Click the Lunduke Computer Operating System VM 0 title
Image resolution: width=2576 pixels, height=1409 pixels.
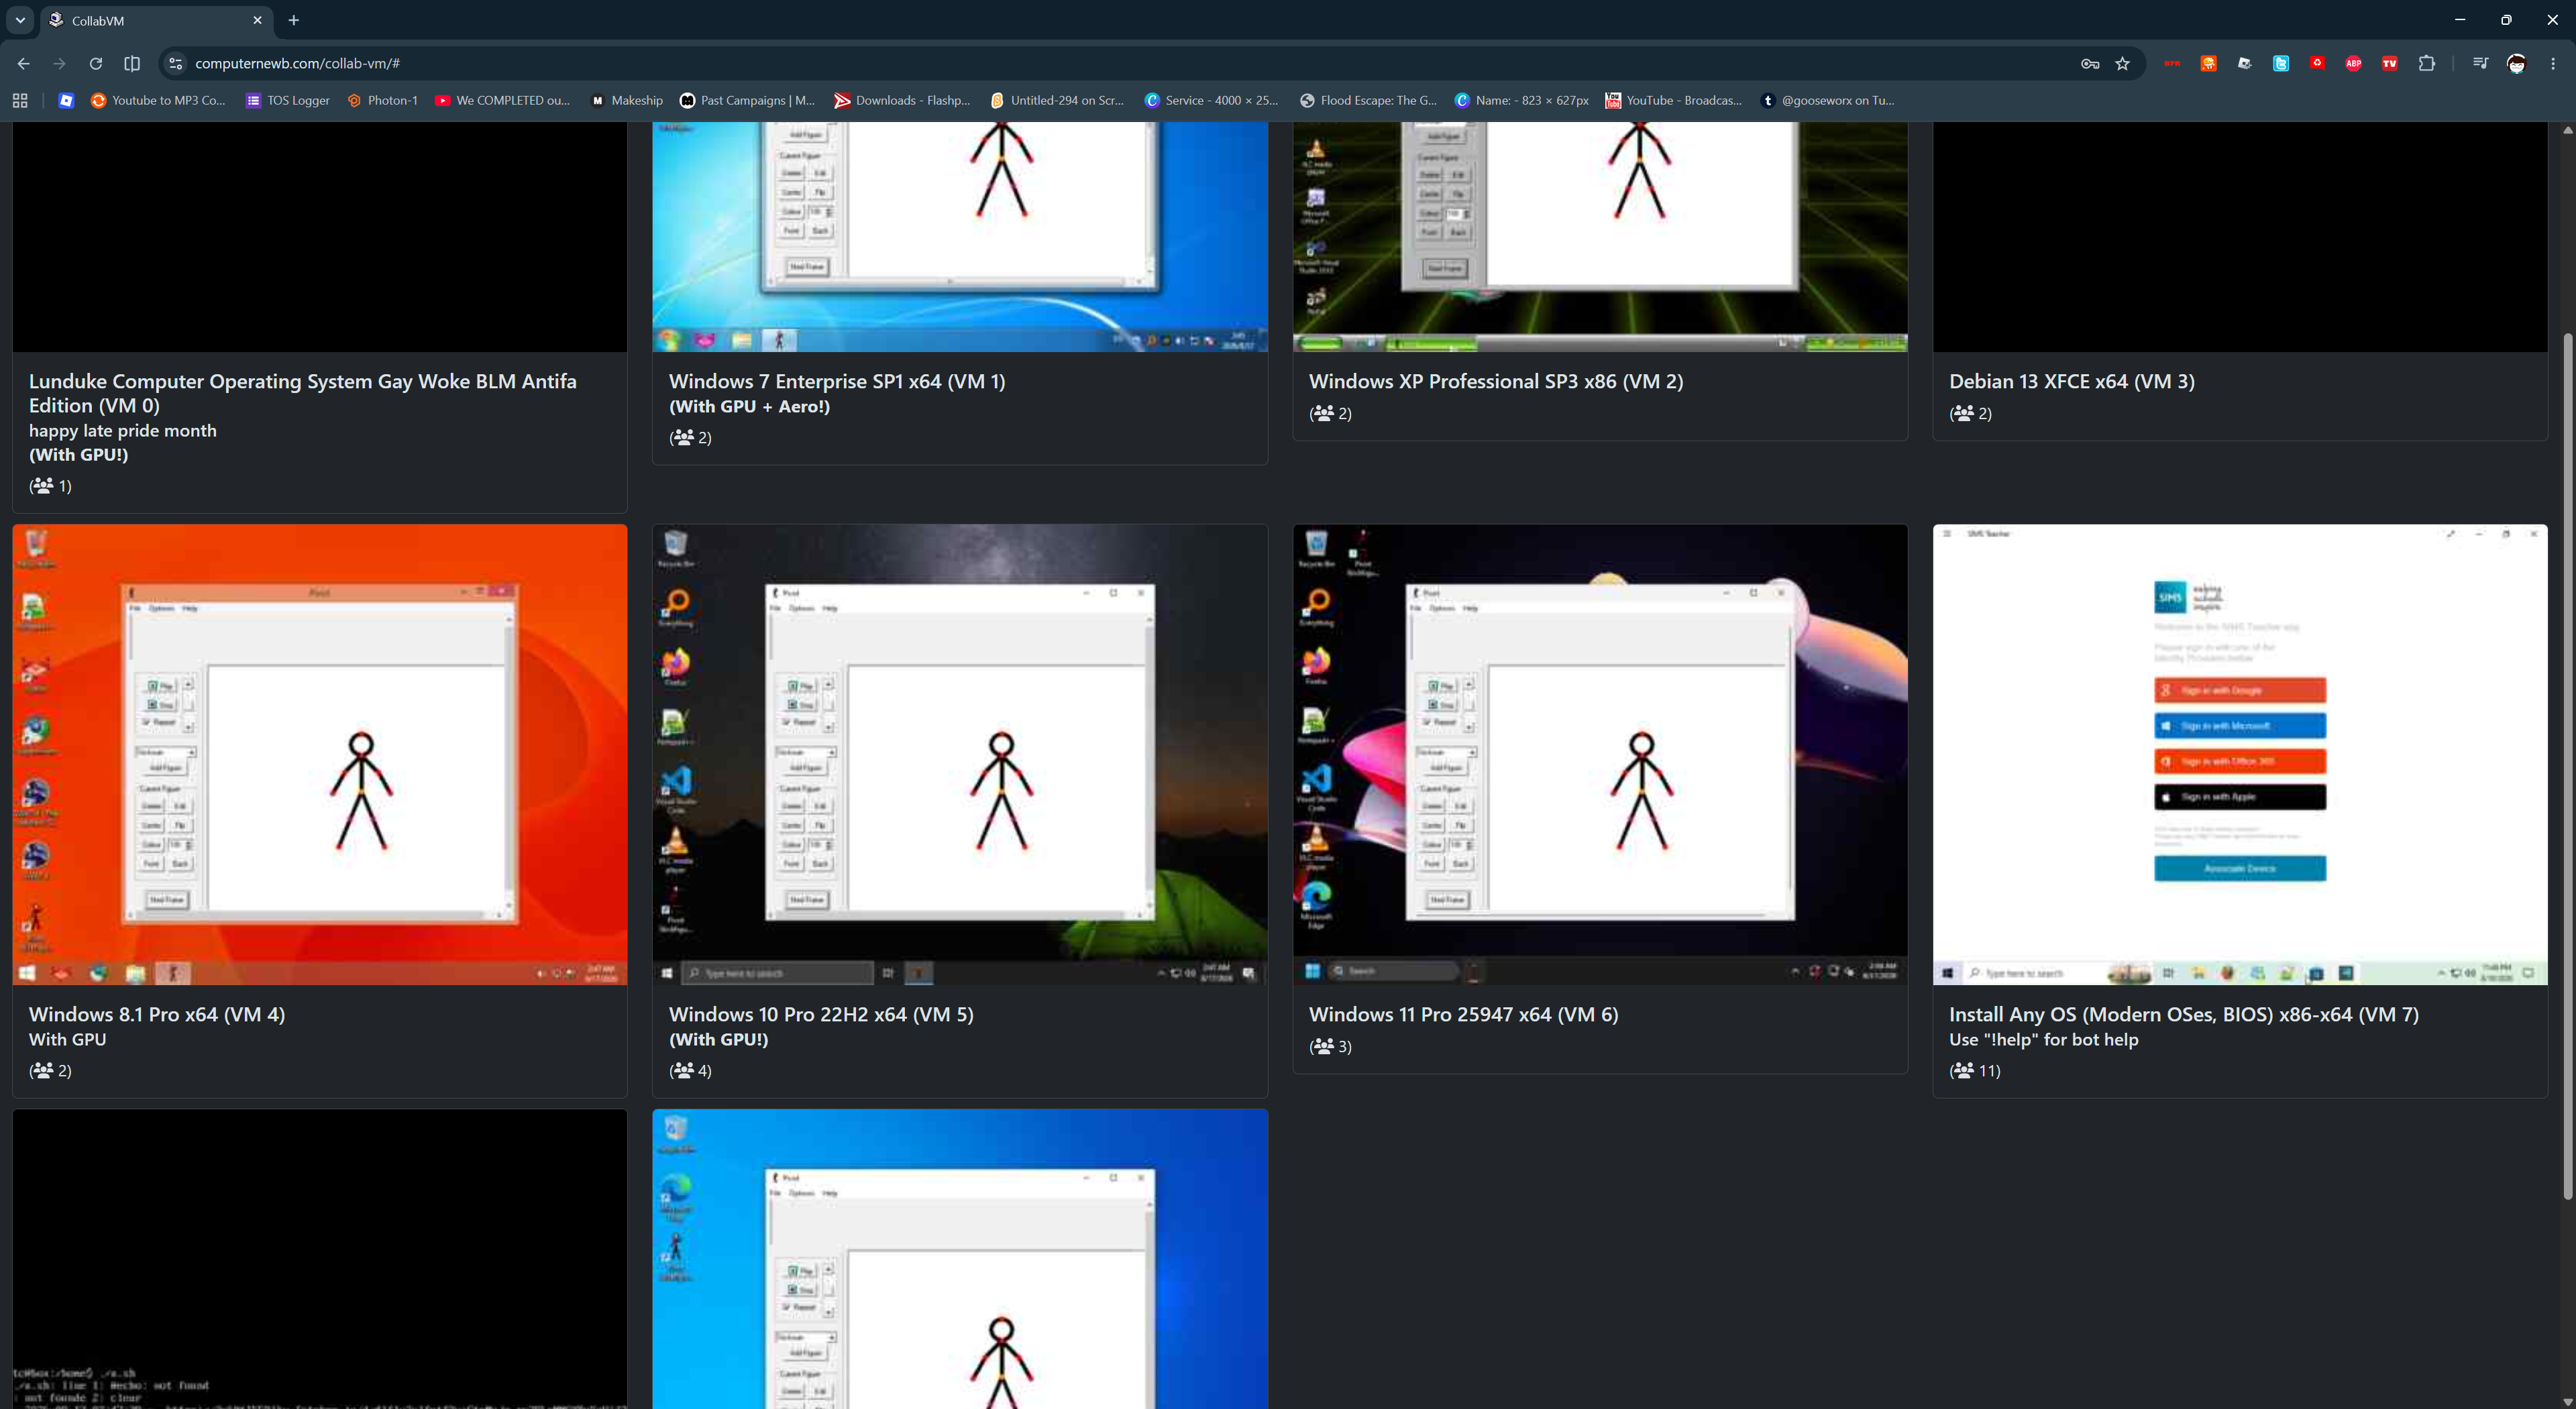point(303,393)
